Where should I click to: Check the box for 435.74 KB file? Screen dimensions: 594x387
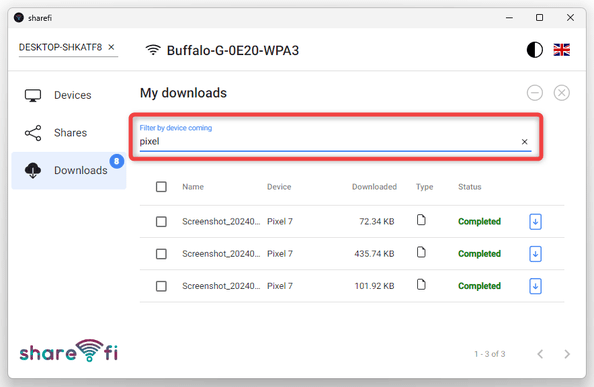pos(161,254)
